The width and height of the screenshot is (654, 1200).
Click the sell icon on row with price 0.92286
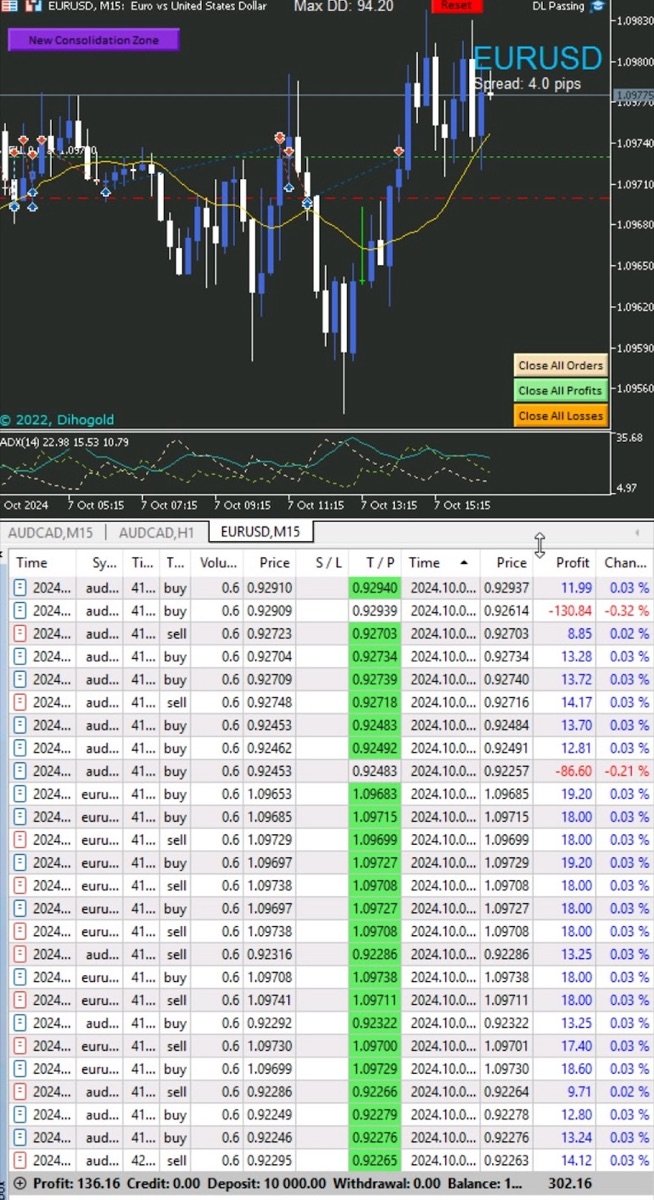pos(21,1093)
